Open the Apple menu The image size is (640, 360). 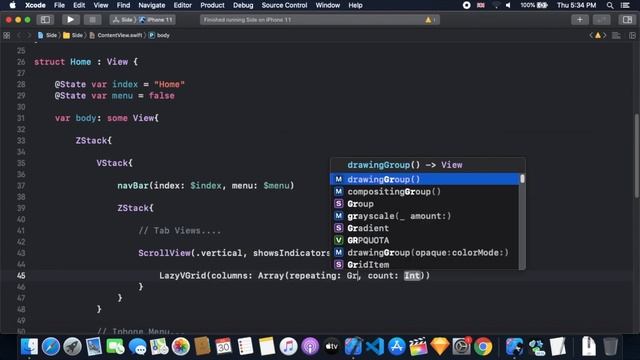tap(13, 5)
